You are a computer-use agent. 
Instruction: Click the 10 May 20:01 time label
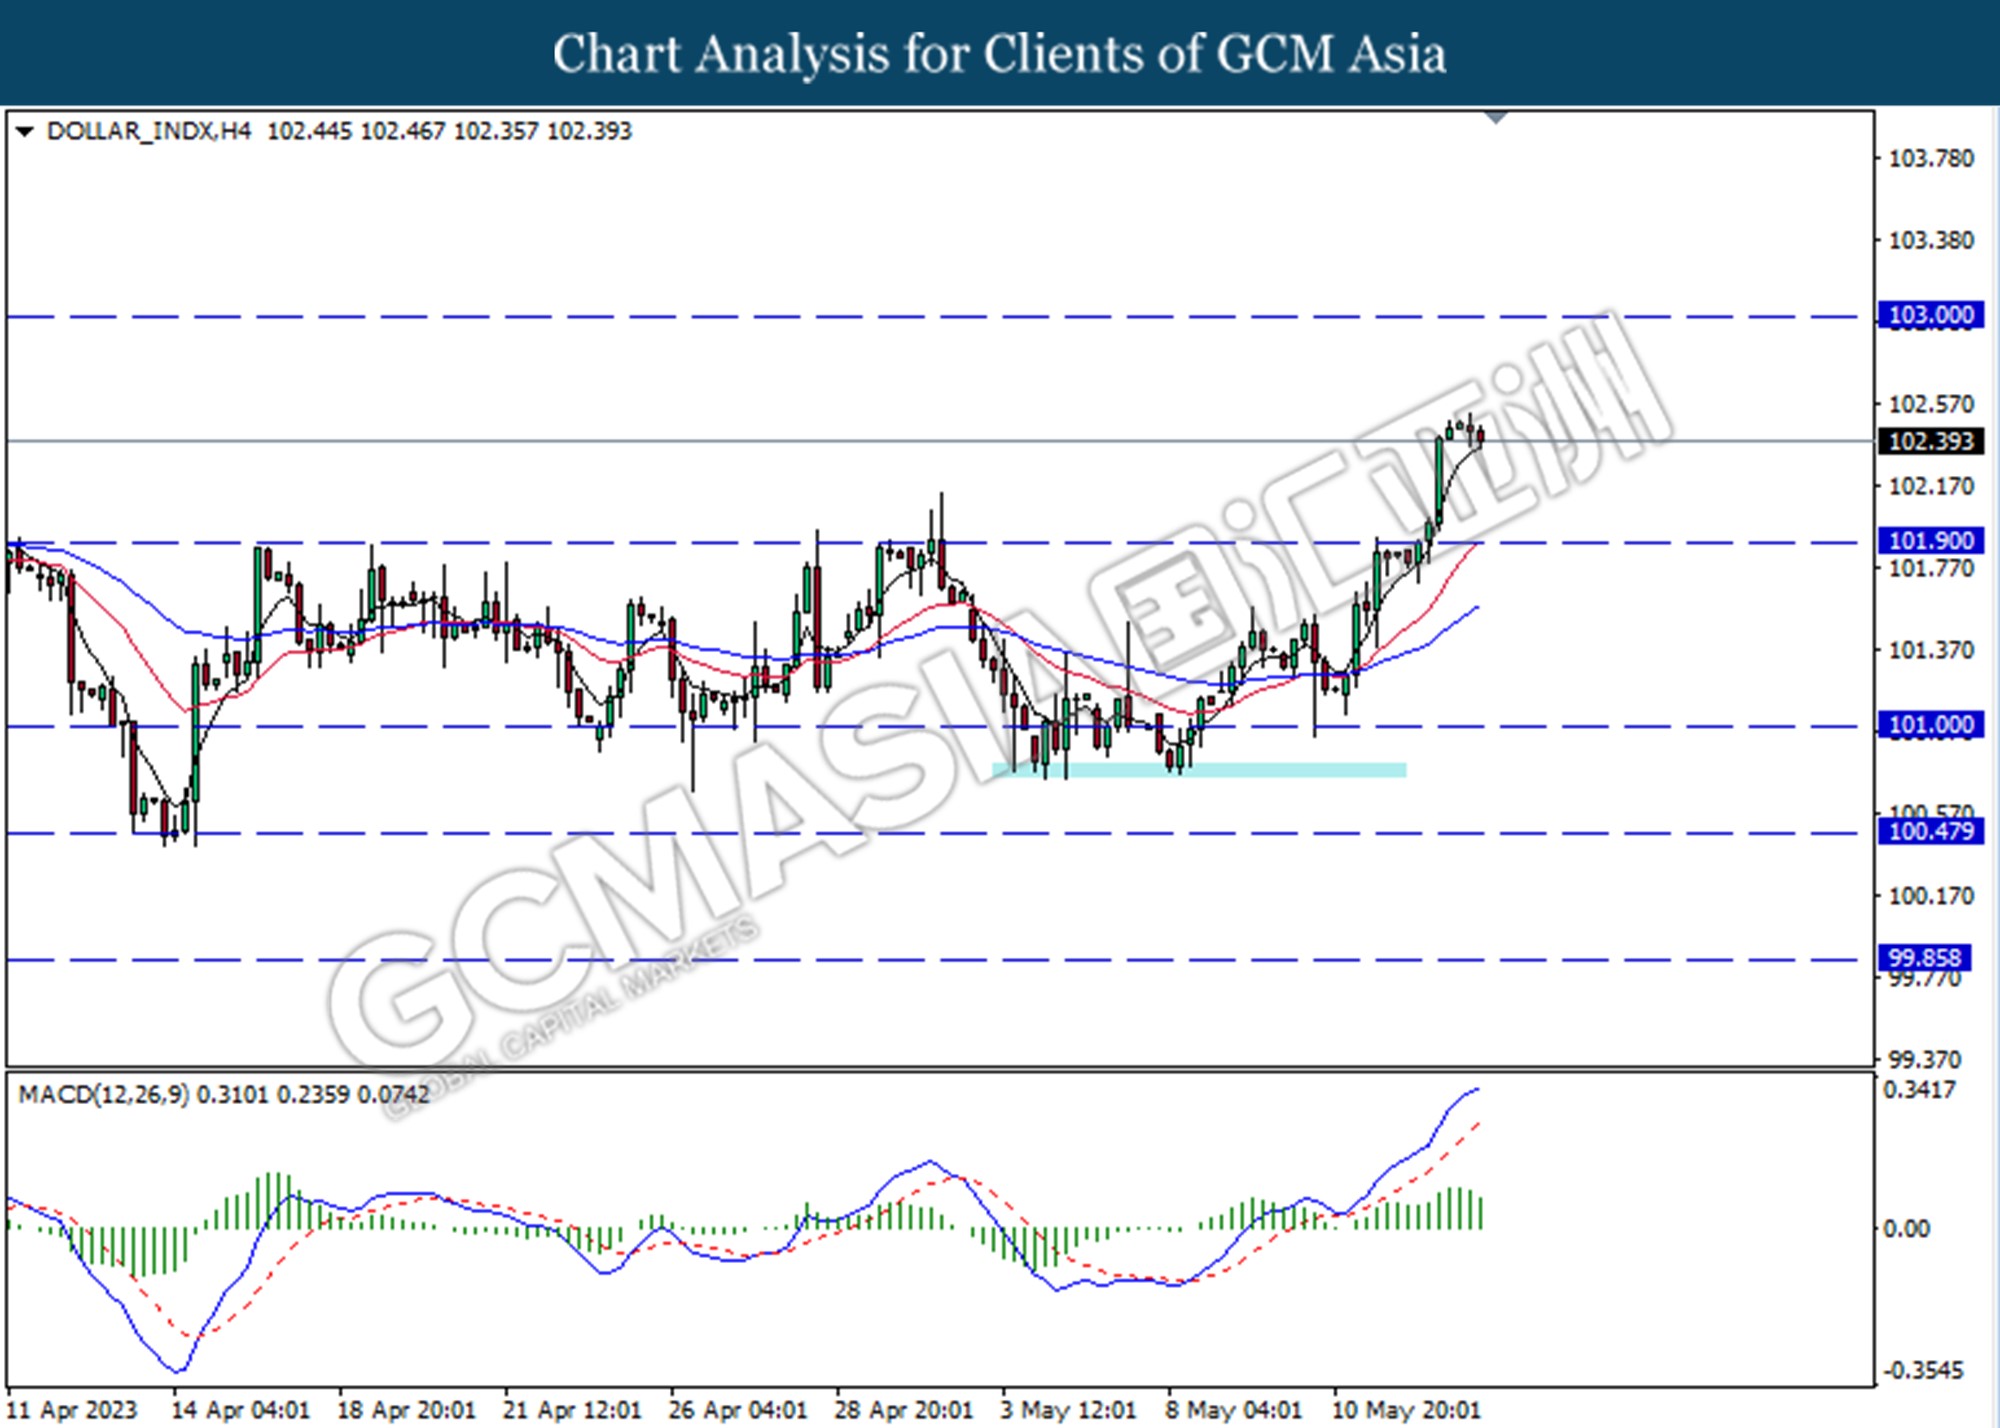coord(1406,1410)
